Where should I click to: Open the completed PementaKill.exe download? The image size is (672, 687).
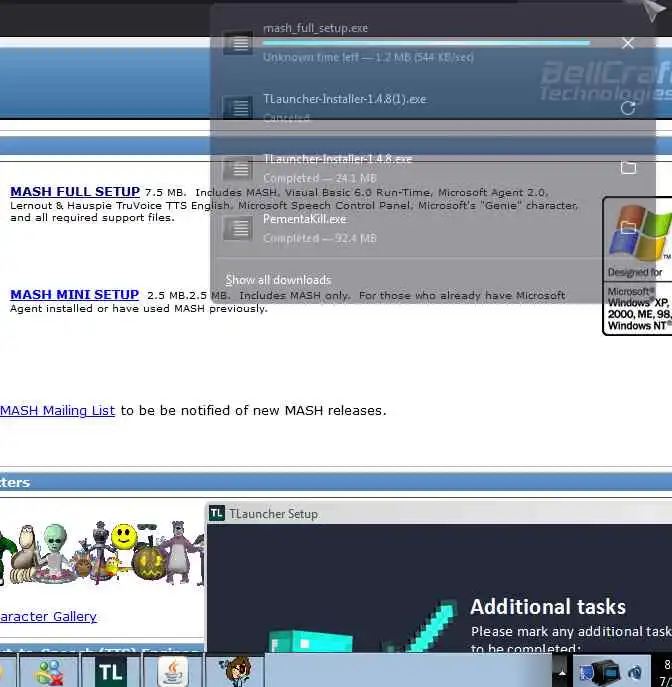click(x=304, y=219)
